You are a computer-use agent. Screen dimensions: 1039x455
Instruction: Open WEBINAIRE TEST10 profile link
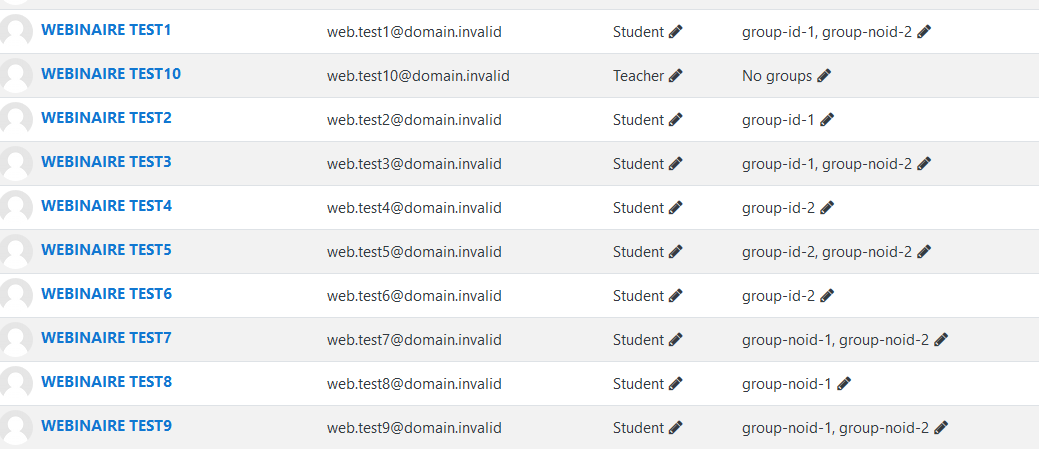(111, 74)
